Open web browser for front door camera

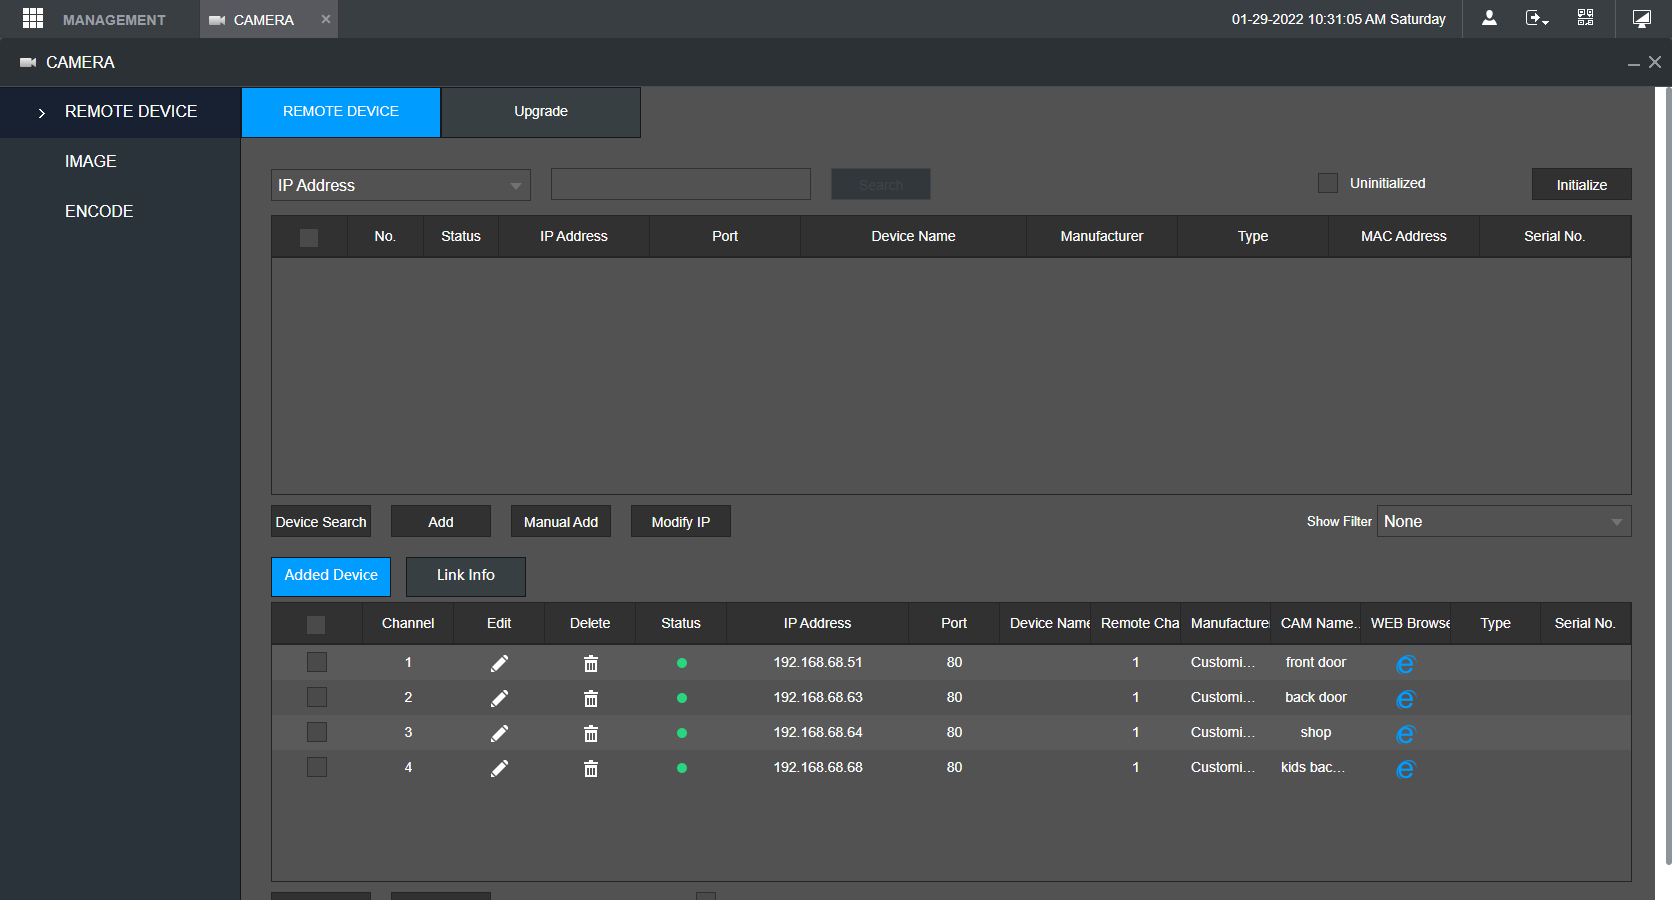click(1405, 664)
